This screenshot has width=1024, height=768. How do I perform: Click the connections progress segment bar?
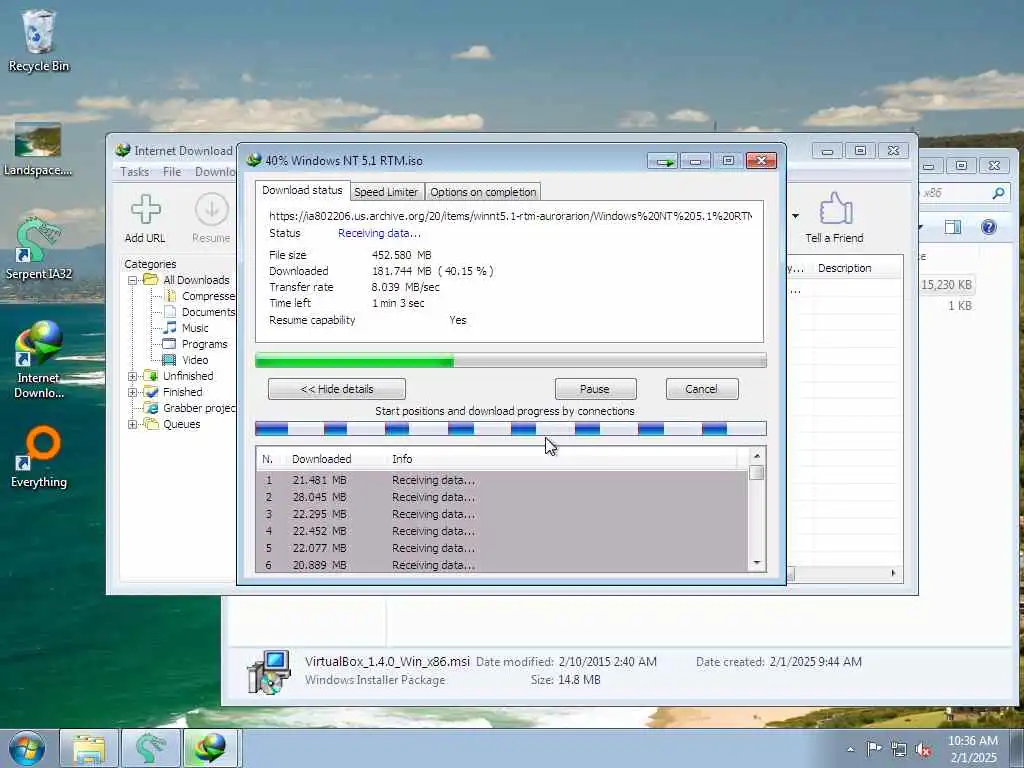(511, 428)
